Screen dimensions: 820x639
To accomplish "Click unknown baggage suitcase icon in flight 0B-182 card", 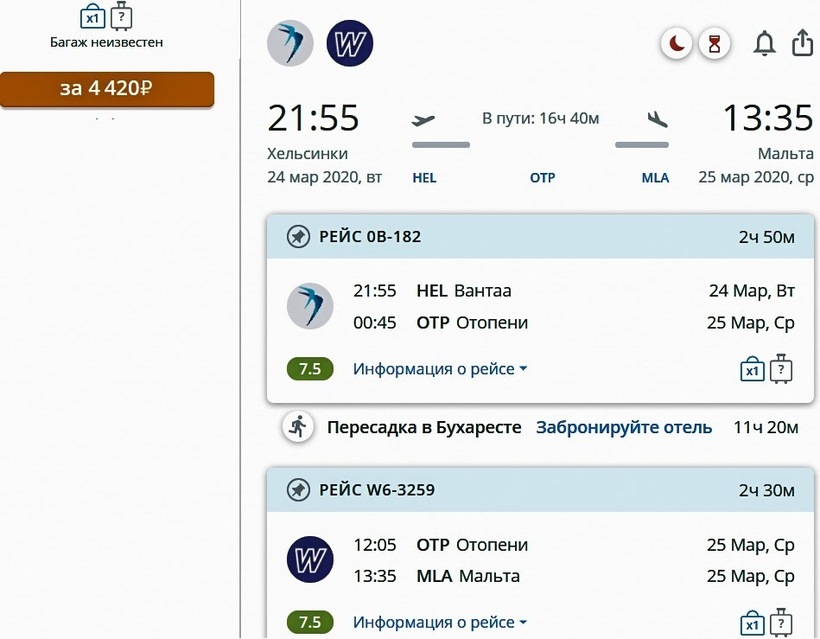I will point(781,369).
